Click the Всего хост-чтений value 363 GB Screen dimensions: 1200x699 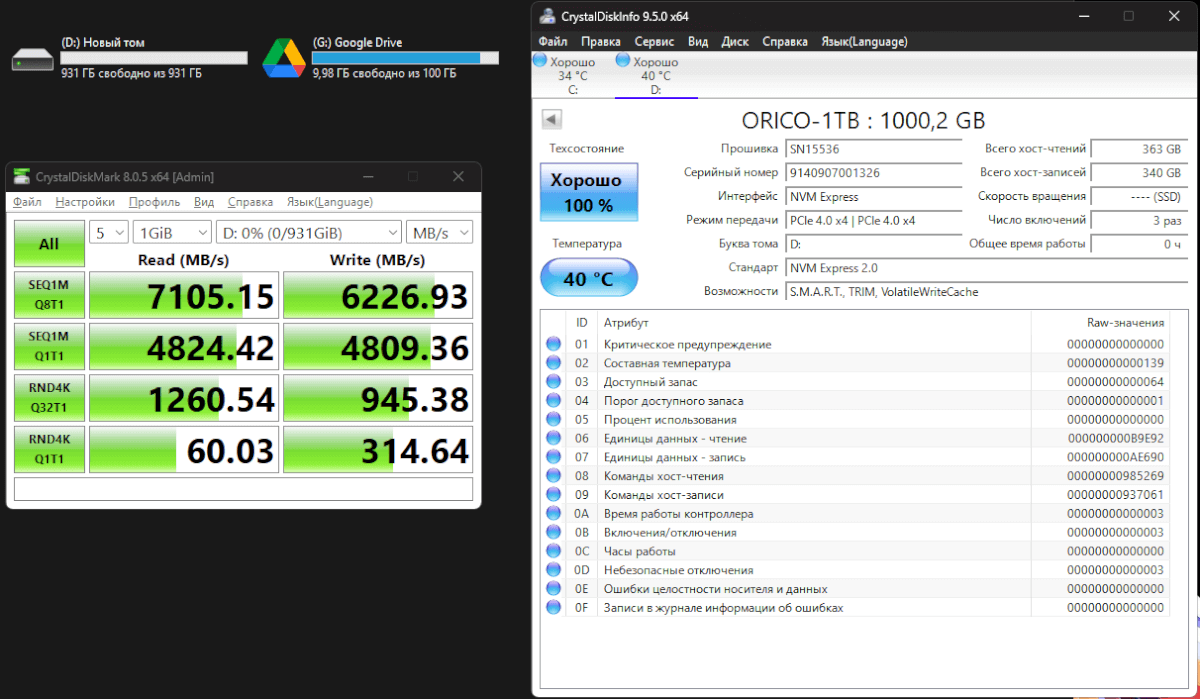pos(1139,148)
